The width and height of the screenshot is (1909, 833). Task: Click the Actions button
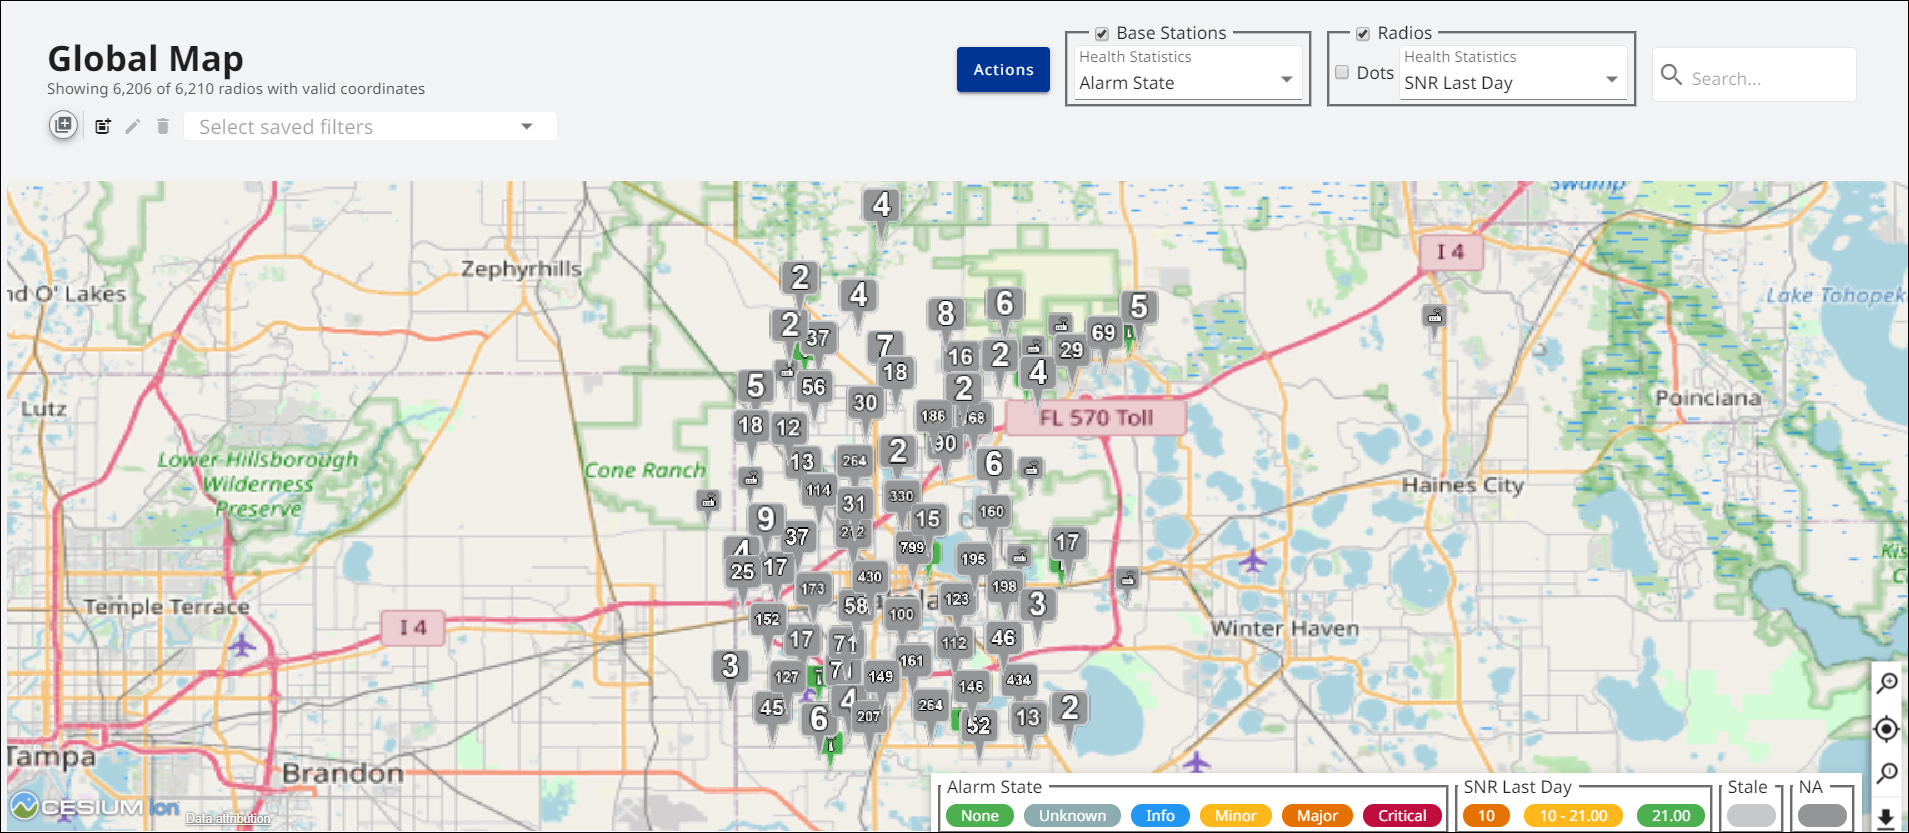coord(1003,70)
